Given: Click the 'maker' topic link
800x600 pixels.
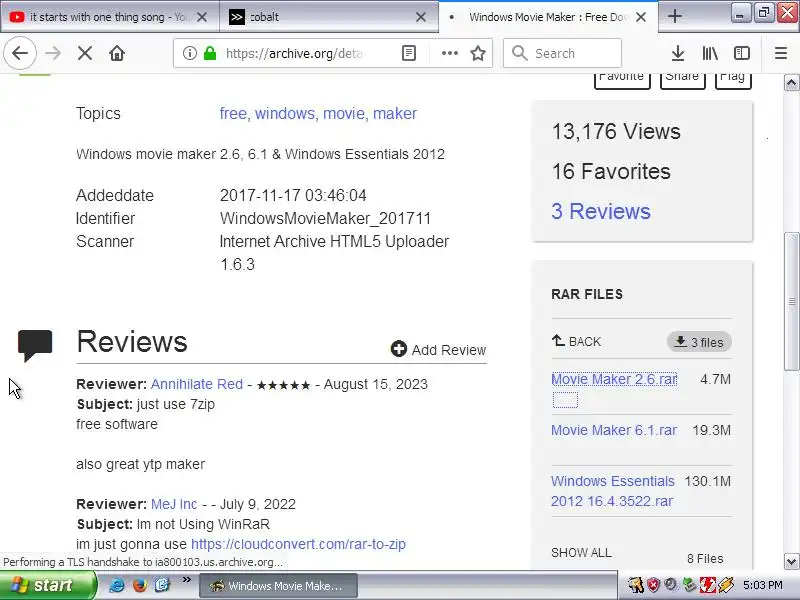Looking at the screenshot, I should [395, 113].
